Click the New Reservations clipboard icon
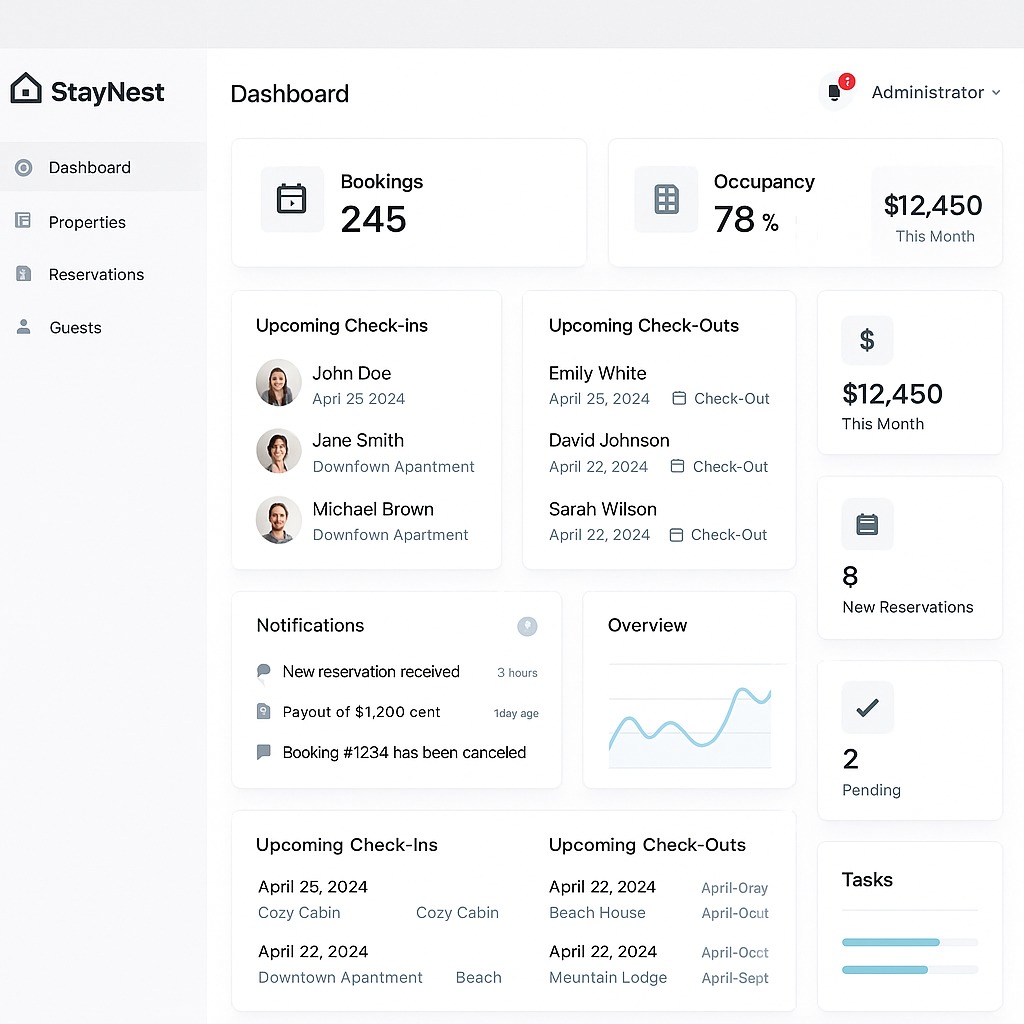Viewport: 1024px width, 1024px height. pos(867,524)
